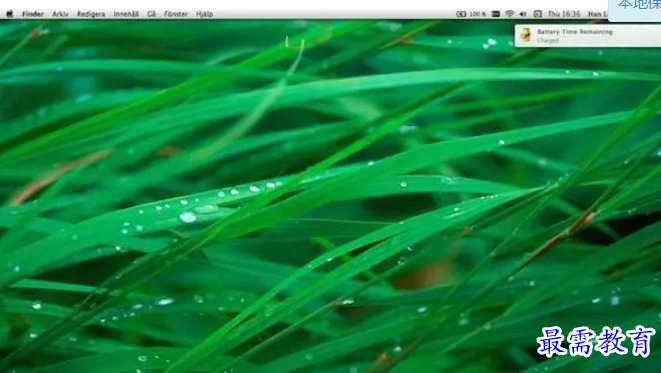Screen dimensions: 661x373
Task: Open the keyboard input source icon
Action: pyautogui.click(x=496, y=14)
